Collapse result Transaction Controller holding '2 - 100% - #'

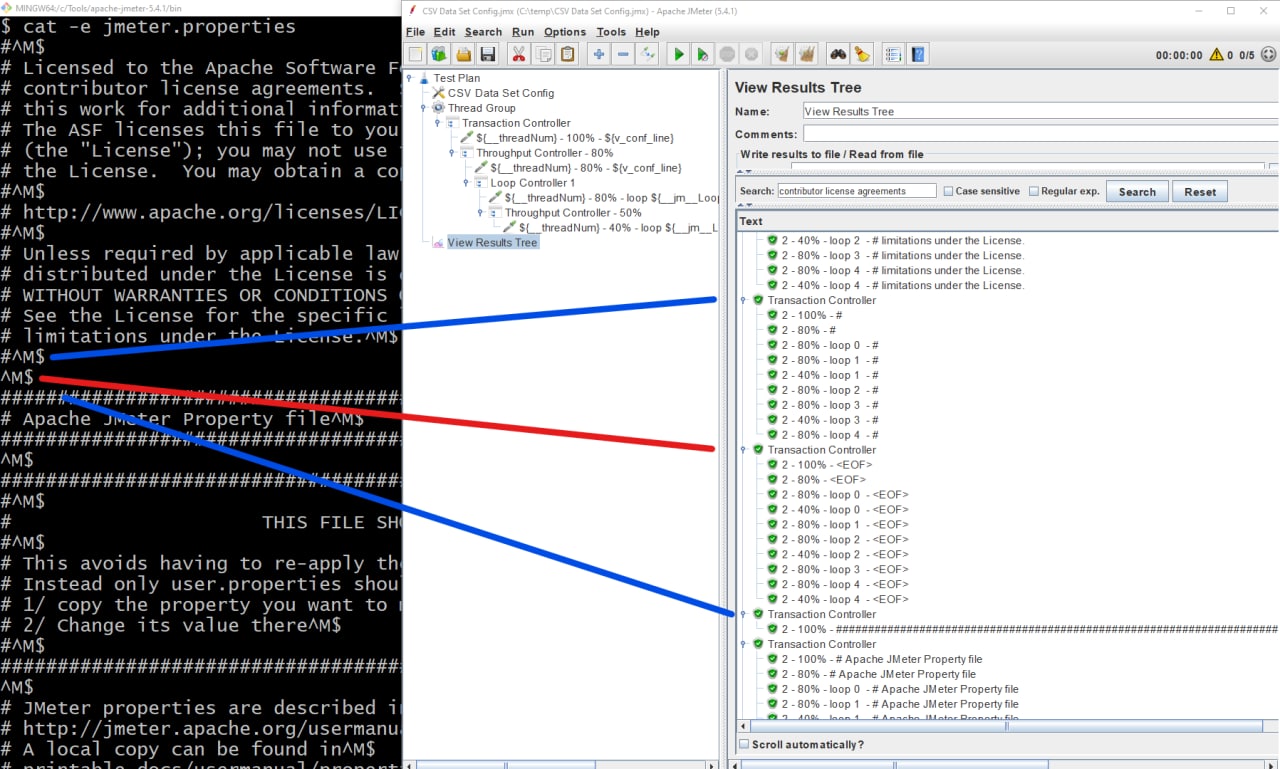click(x=743, y=300)
